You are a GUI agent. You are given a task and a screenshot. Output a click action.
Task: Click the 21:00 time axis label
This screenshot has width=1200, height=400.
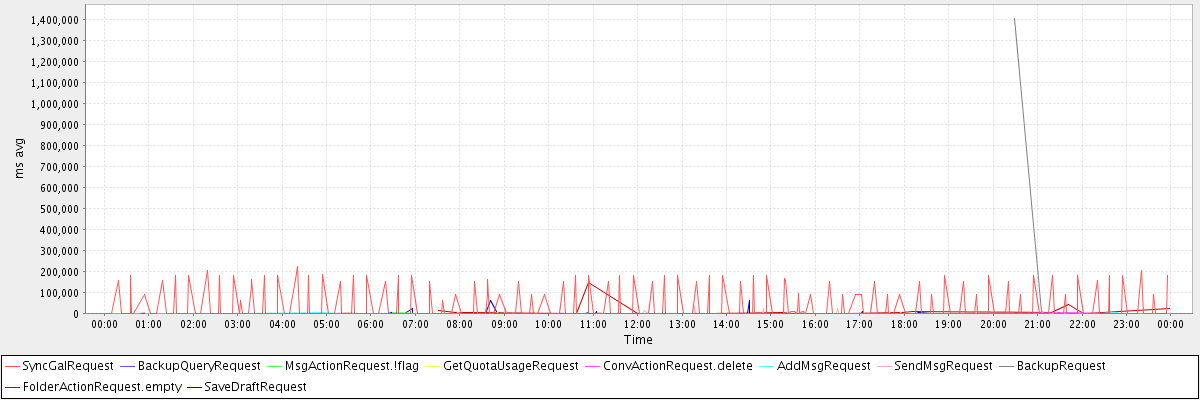tap(1037, 324)
